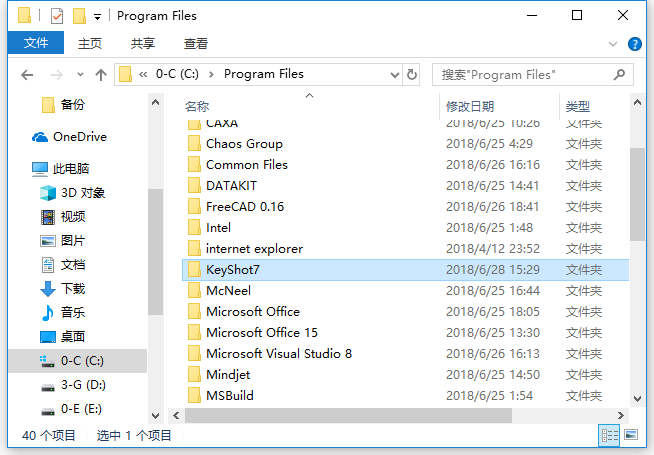
Task: Select the MSBuild folder name
Action: pos(230,396)
